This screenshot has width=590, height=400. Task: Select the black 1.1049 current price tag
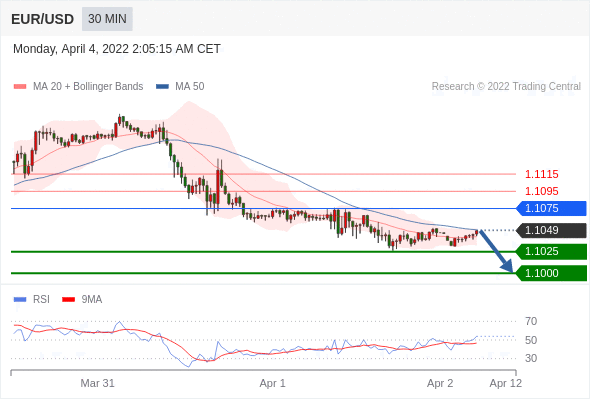[551, 230]
